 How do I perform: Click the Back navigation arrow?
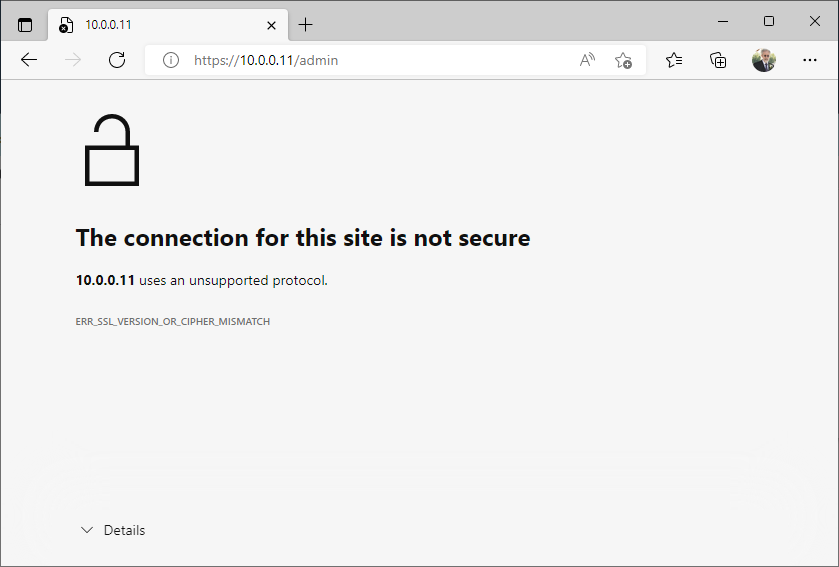pyautogui.click(x=29, y=60)
